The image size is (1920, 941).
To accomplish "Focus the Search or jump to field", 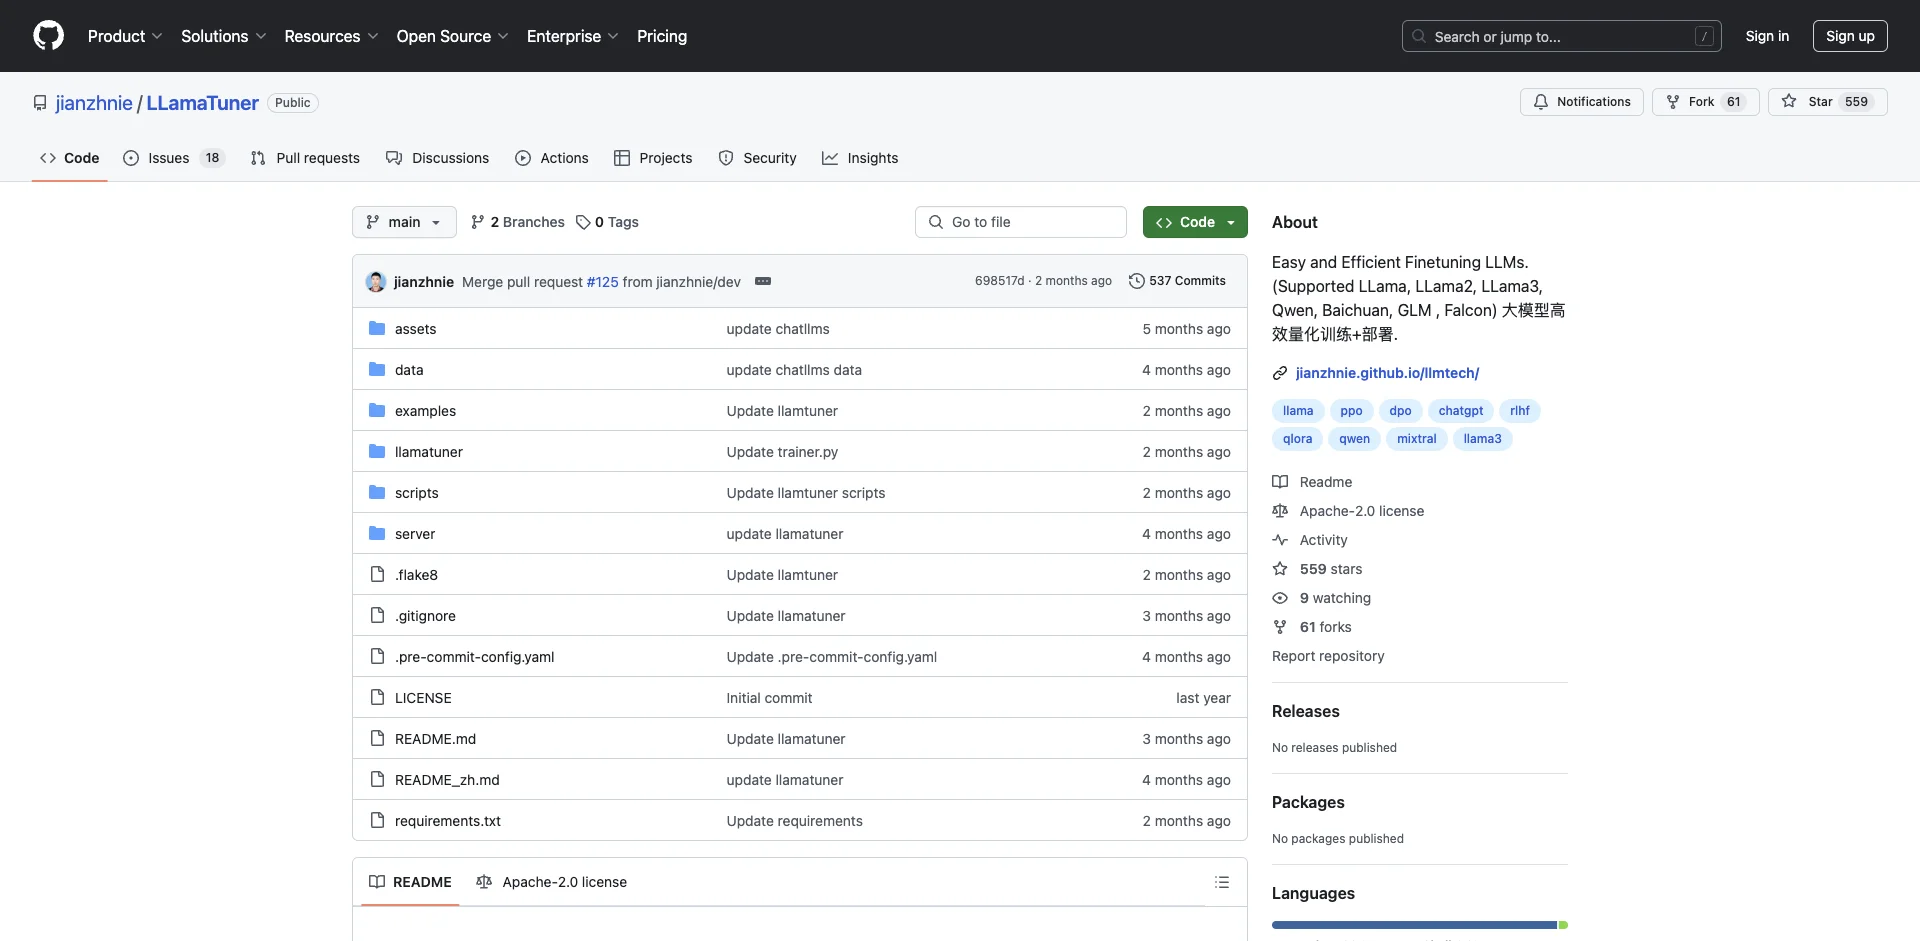I will click(x=1561, y=36).
